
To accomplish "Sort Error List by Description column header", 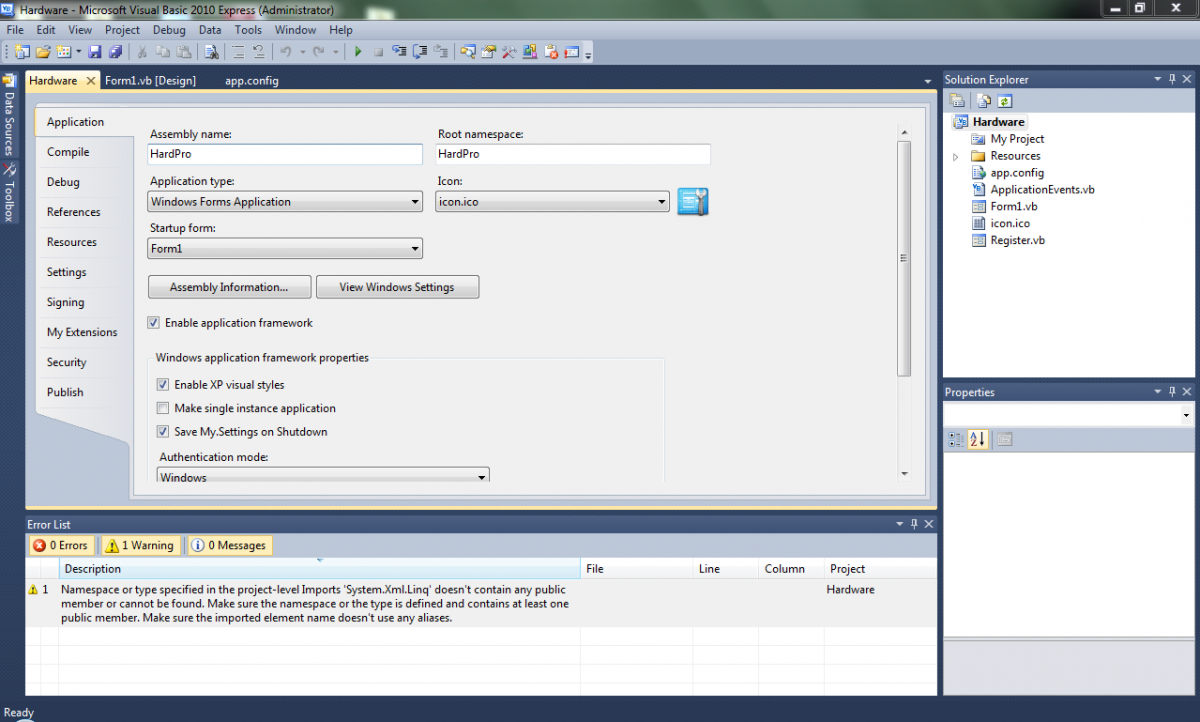I will tap(320, 568).
